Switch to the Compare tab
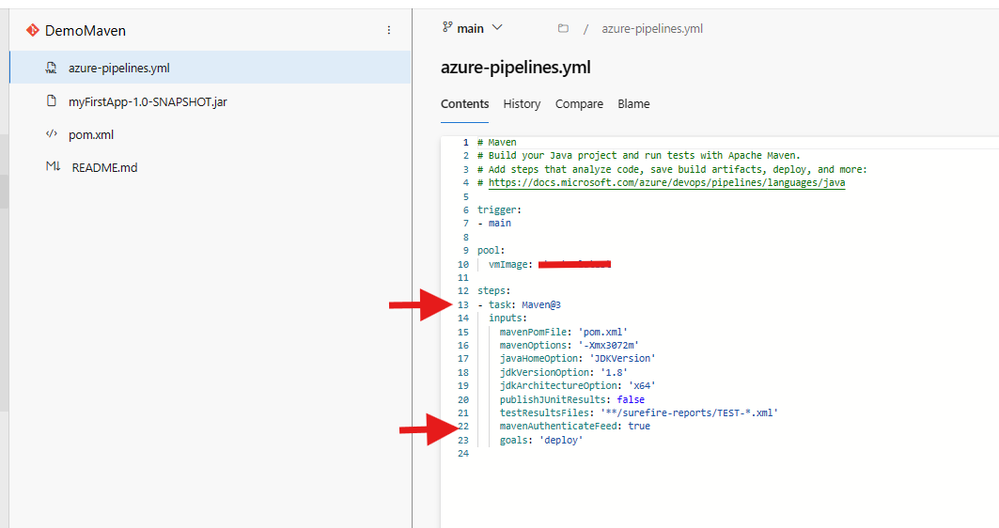The height and width of the screenshot is (528, 999). pos(579,104)
